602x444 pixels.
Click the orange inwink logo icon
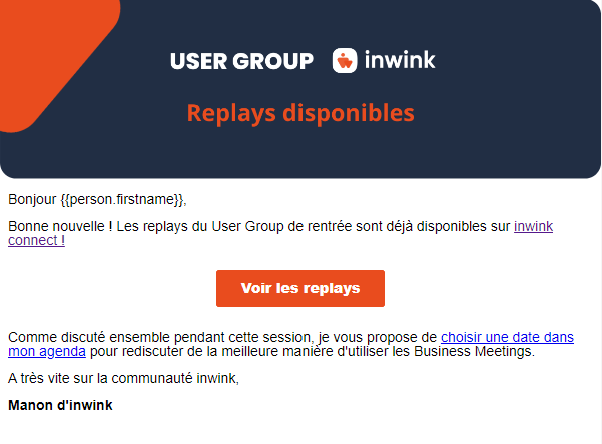coord(344,60)
